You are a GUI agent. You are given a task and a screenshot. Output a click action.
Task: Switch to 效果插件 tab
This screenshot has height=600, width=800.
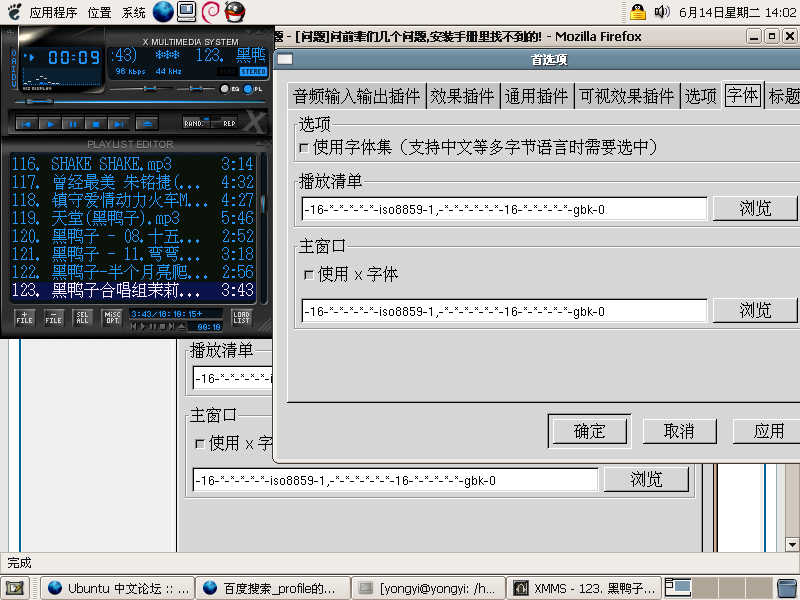click(x=462, y=96)
